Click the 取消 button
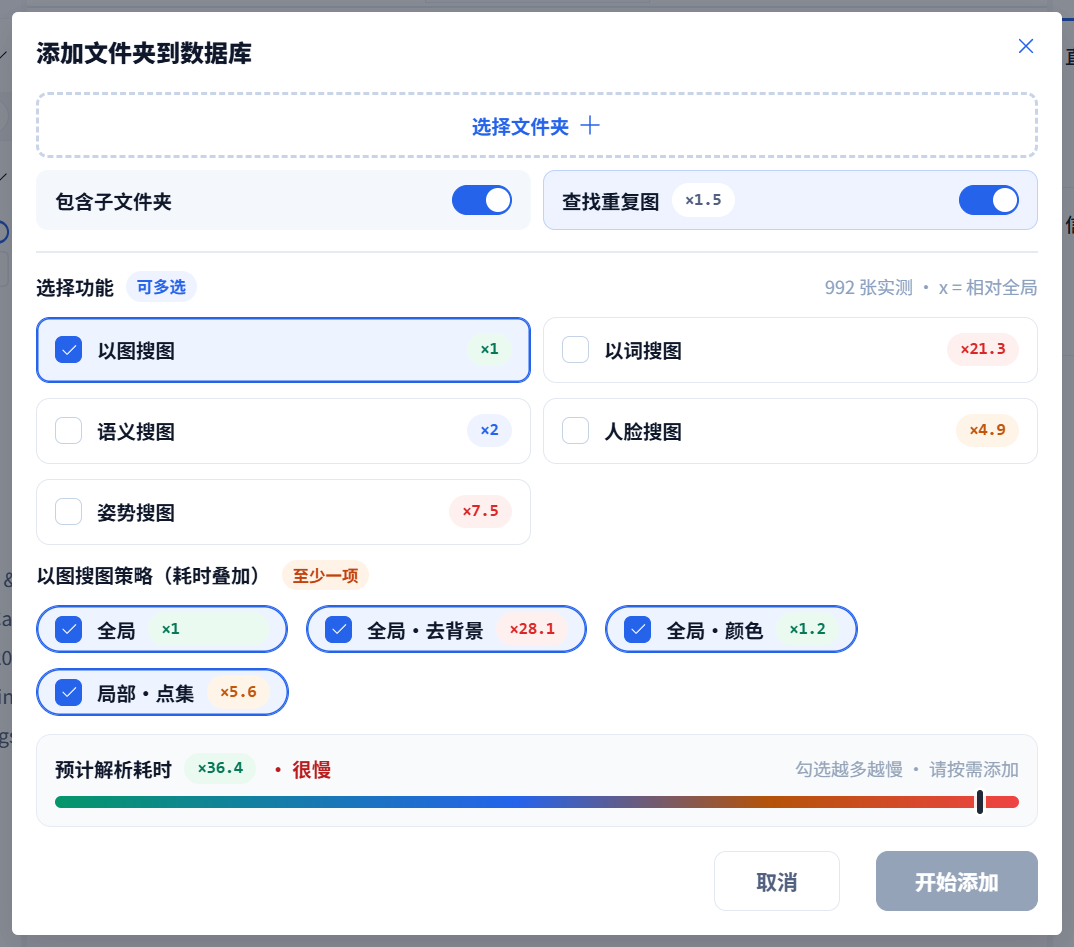 (777, 881)
